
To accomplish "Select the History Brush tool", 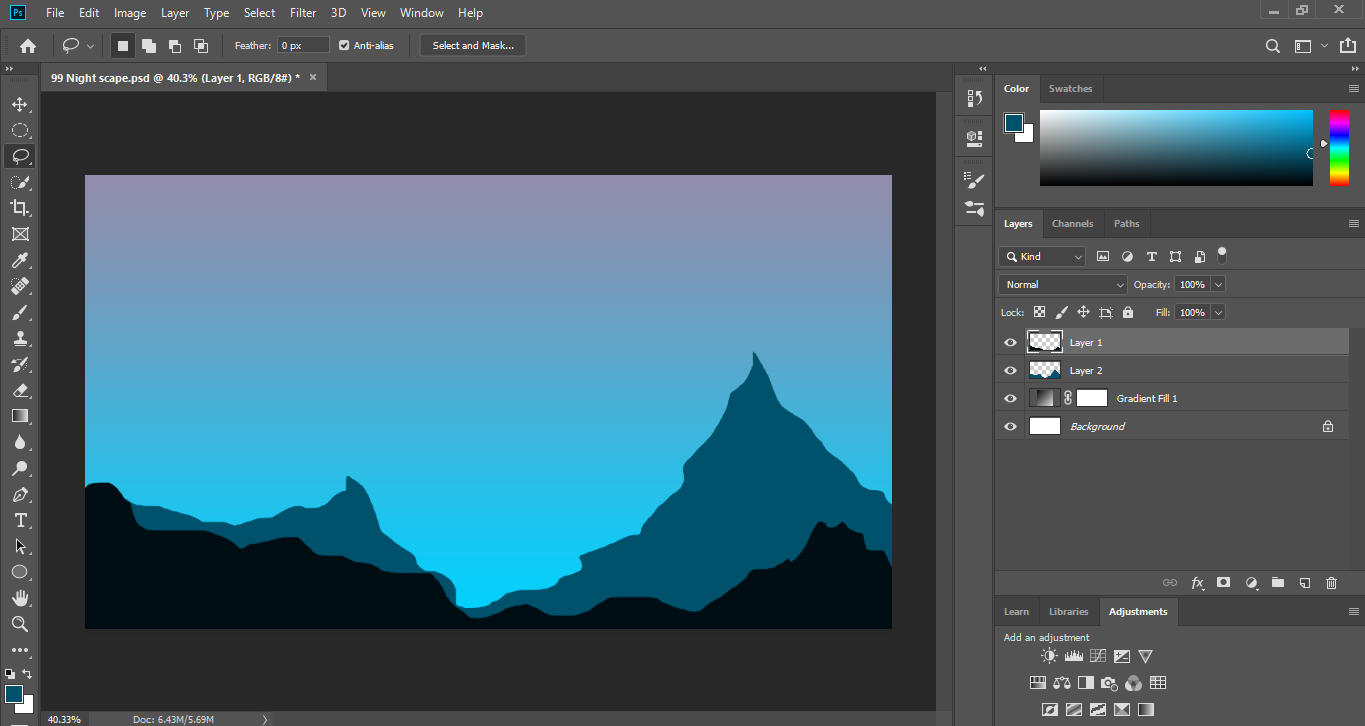I will pos(19,364).
